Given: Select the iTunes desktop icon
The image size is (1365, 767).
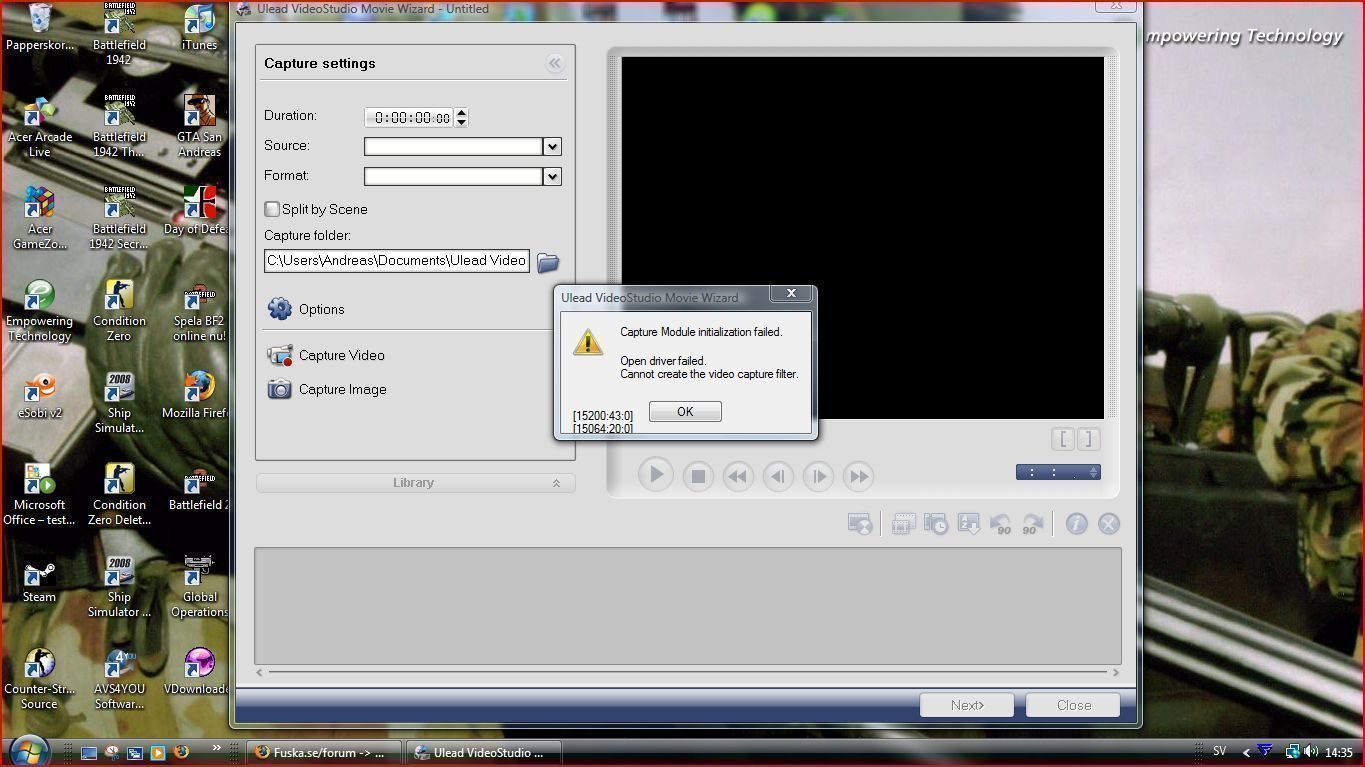Looking at the screenshot, I should 199,28.
